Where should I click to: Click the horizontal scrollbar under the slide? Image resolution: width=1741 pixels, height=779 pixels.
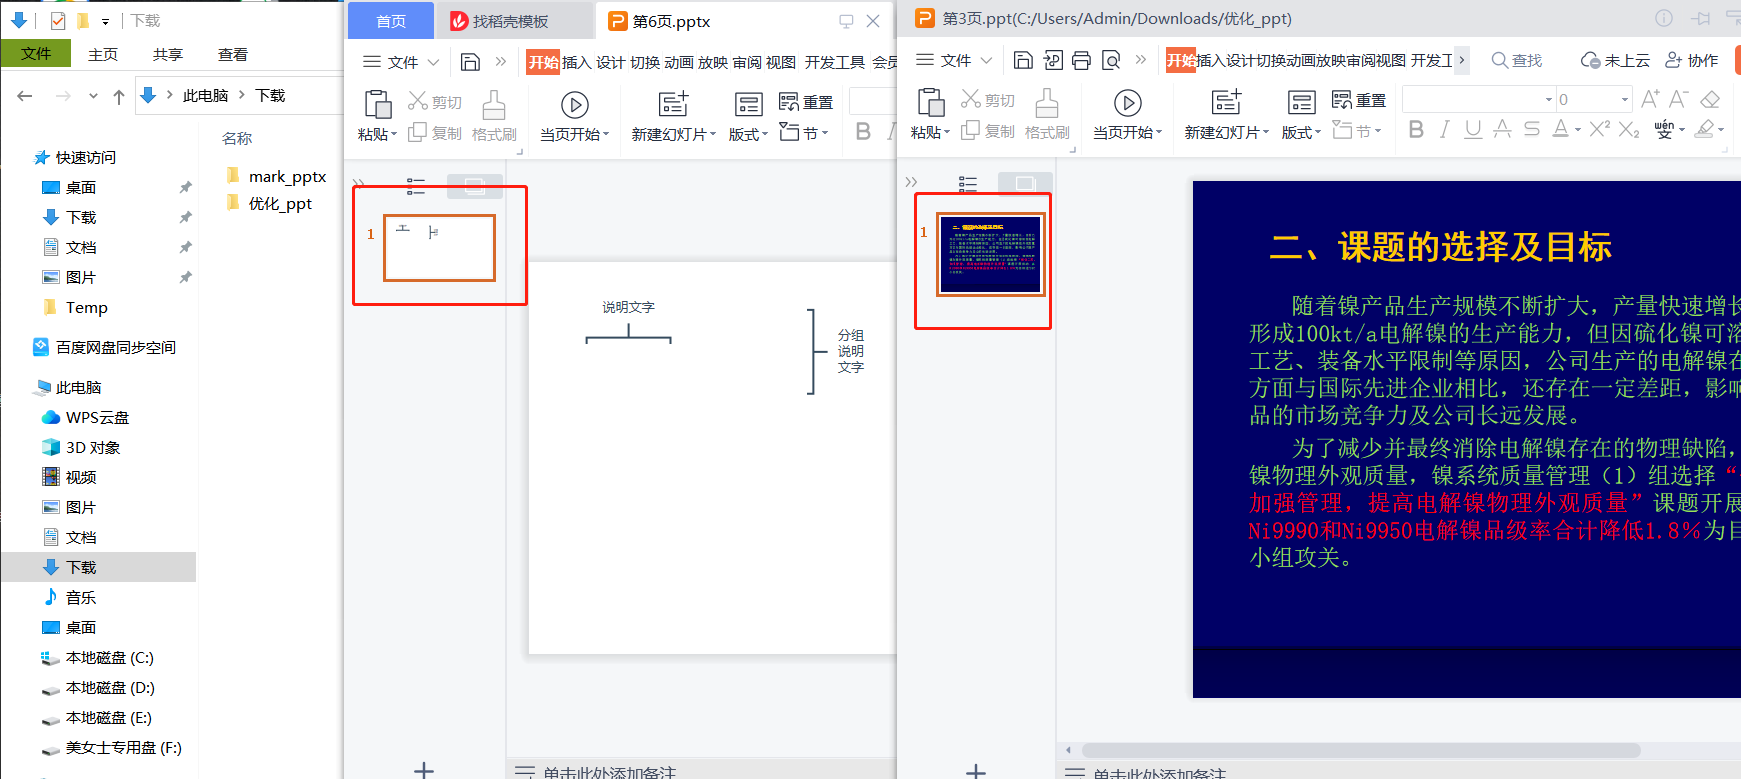1361,750
